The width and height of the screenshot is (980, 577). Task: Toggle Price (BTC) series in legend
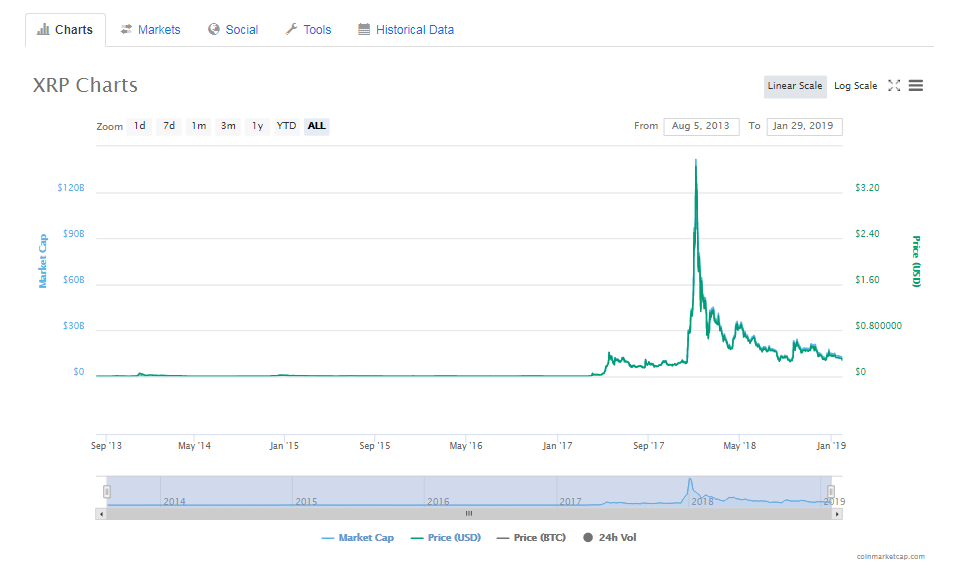tap(531, 538)
